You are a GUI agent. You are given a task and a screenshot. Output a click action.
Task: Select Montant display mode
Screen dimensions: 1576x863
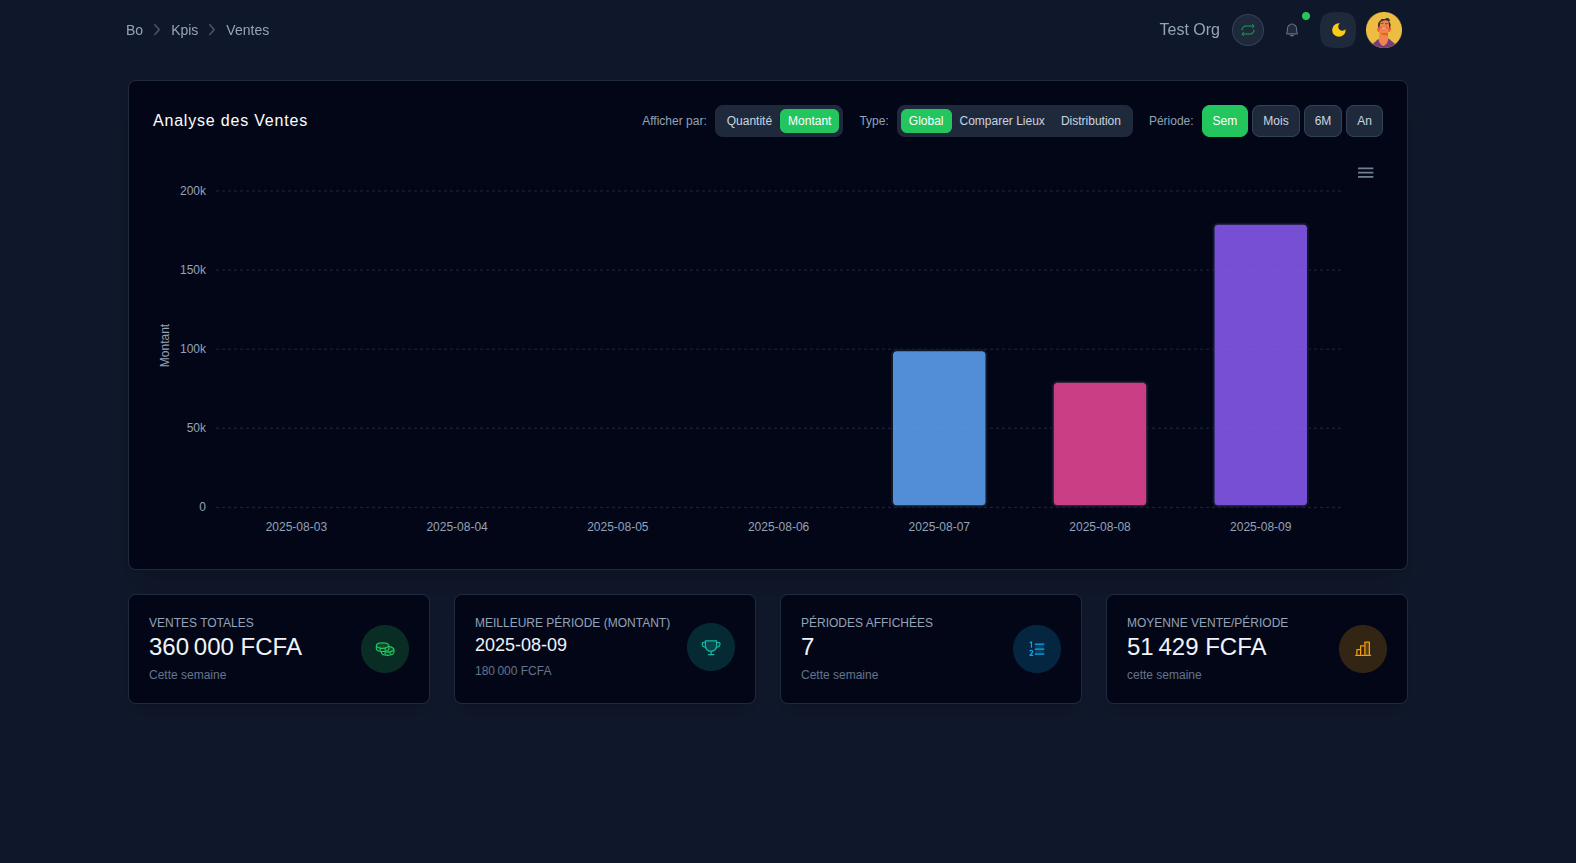point(809,121)
